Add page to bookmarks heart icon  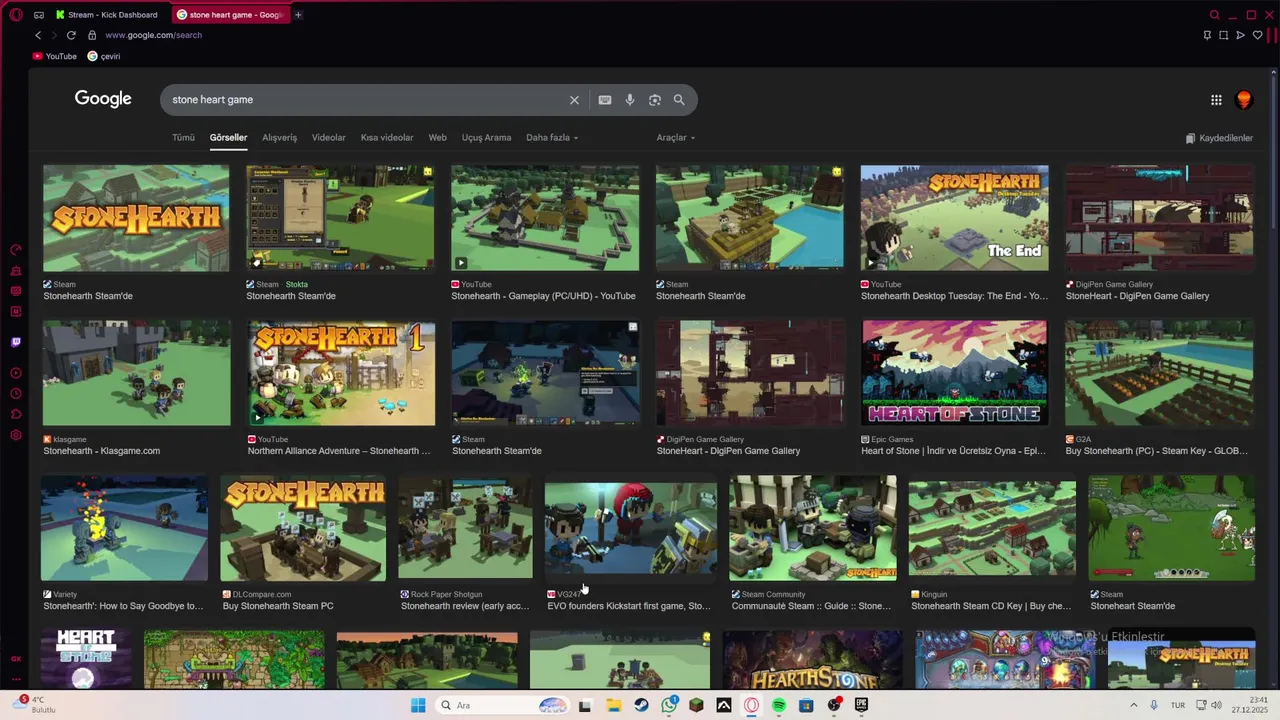[x=1258, y=35]
